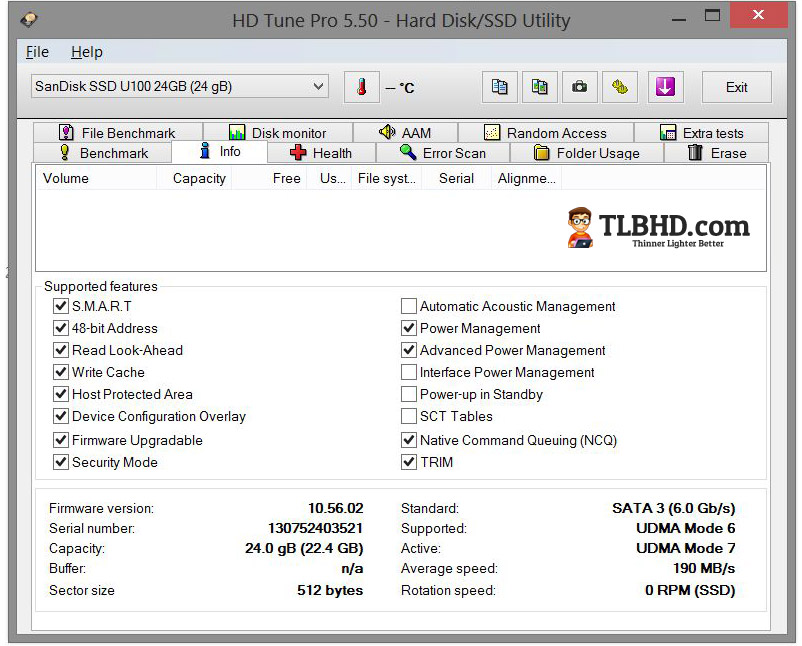Toggle the Write Cache checkbox

point(60,372)
